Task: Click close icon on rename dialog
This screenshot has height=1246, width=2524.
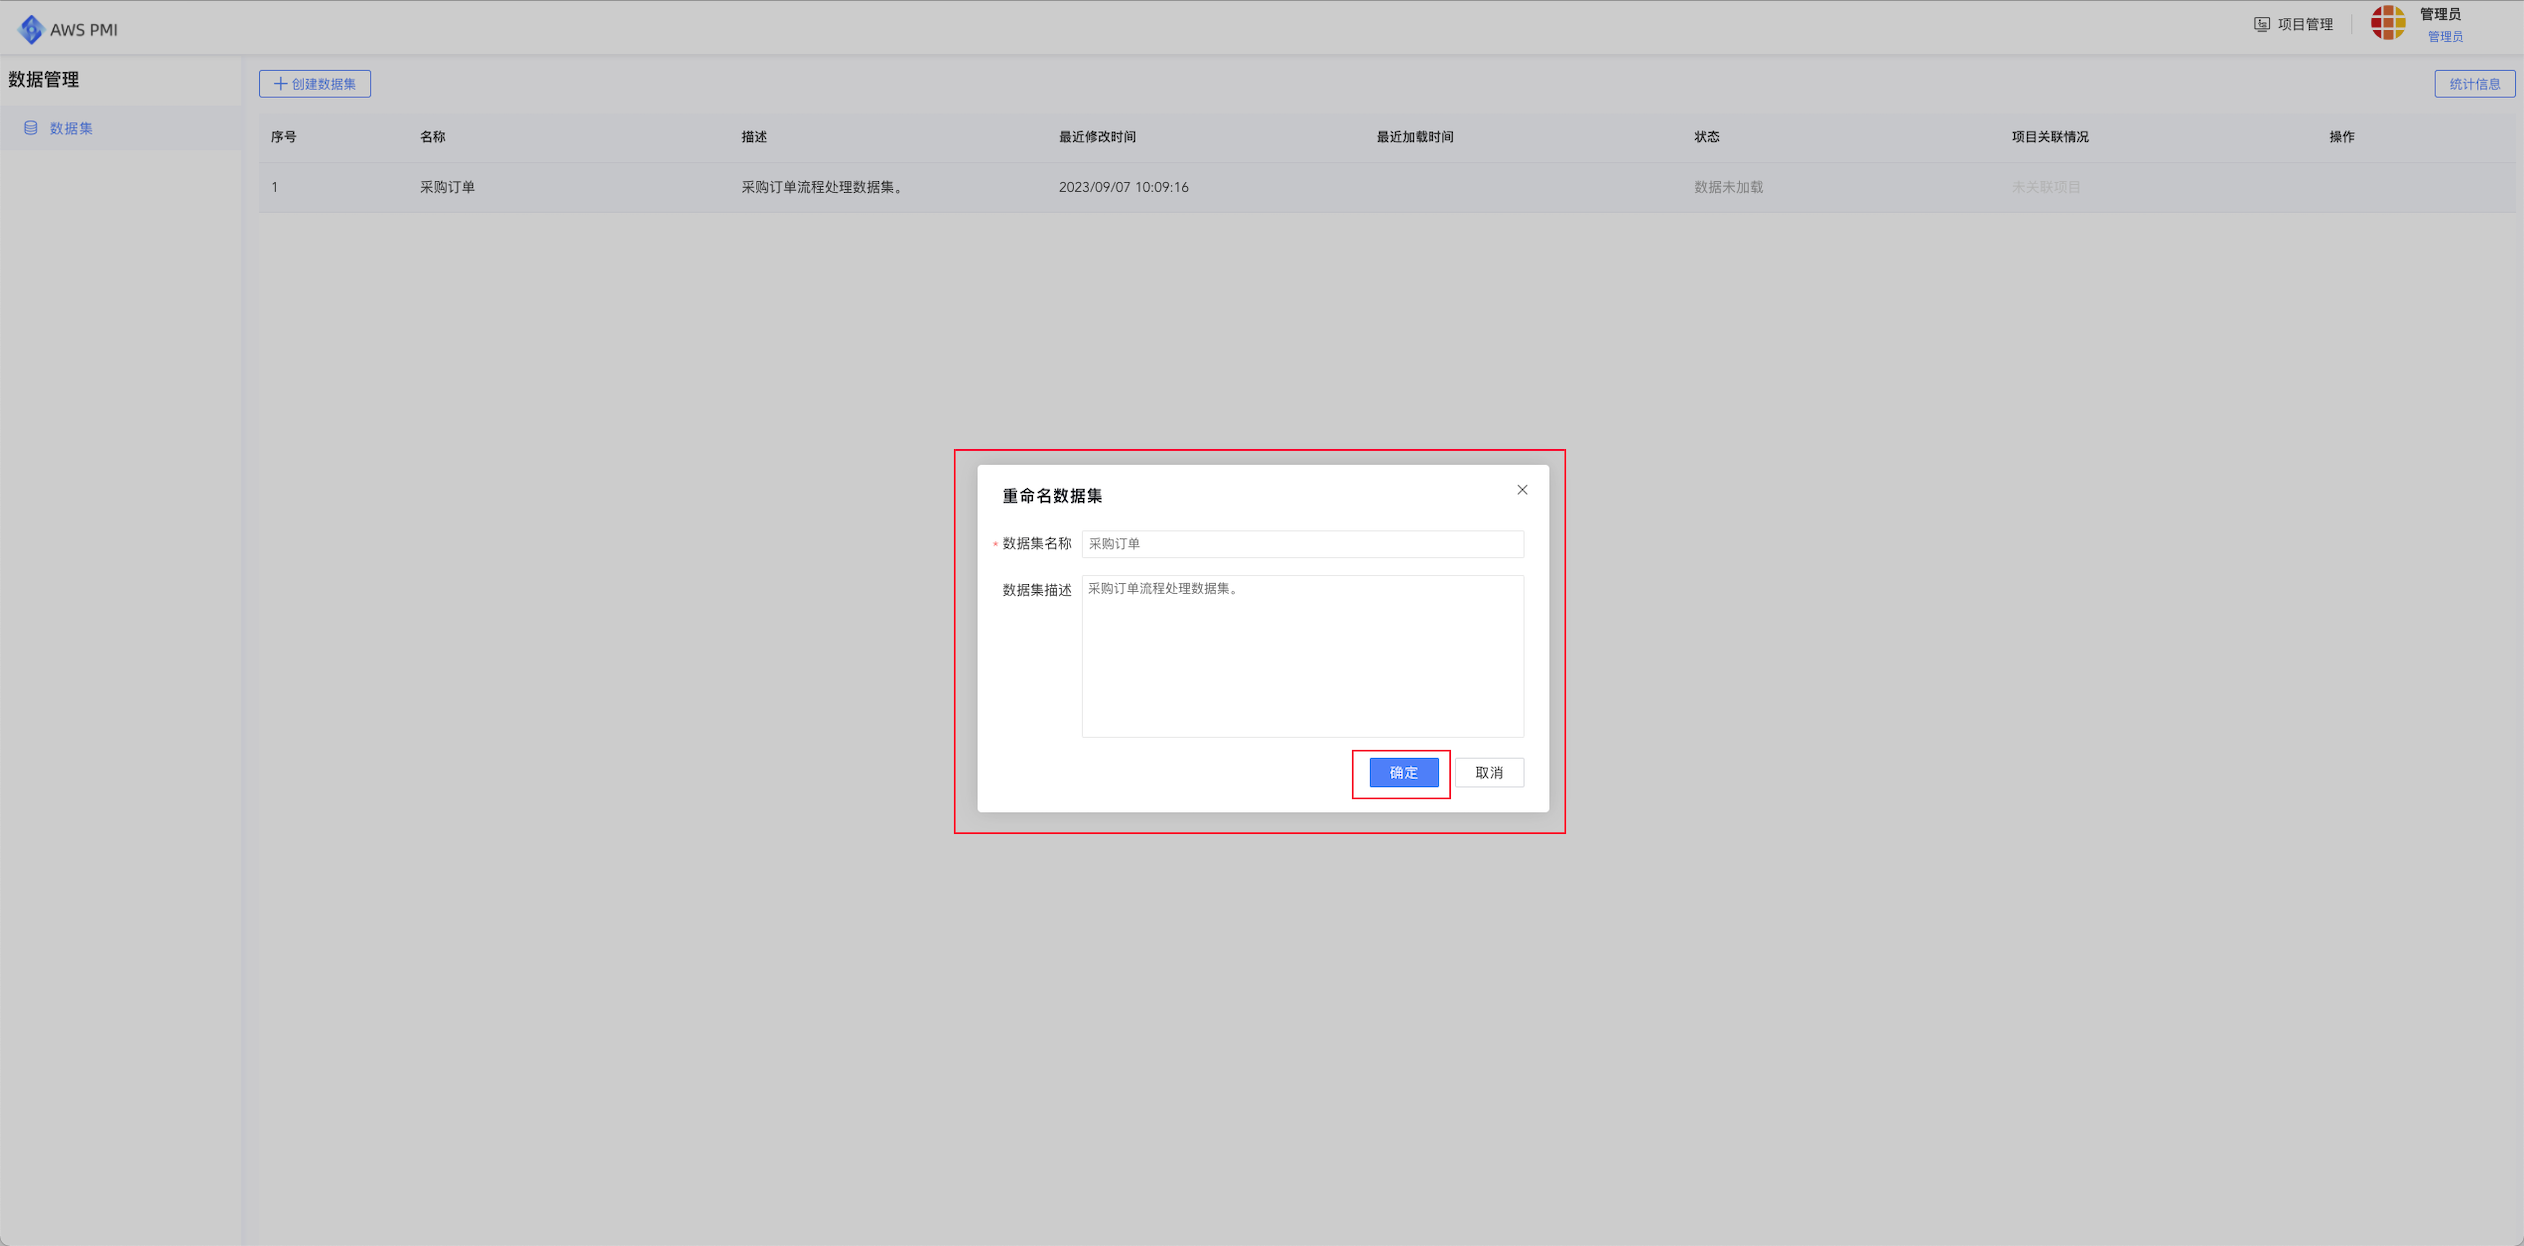Action: pos(1521,489)
